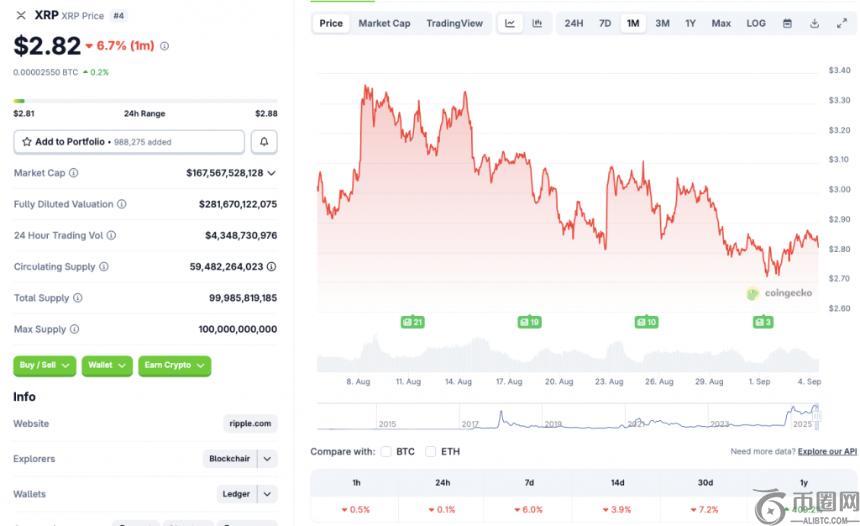Expand chart to fullscreen
The height and width of the screenshot is (526, 860).
(841, 23)
